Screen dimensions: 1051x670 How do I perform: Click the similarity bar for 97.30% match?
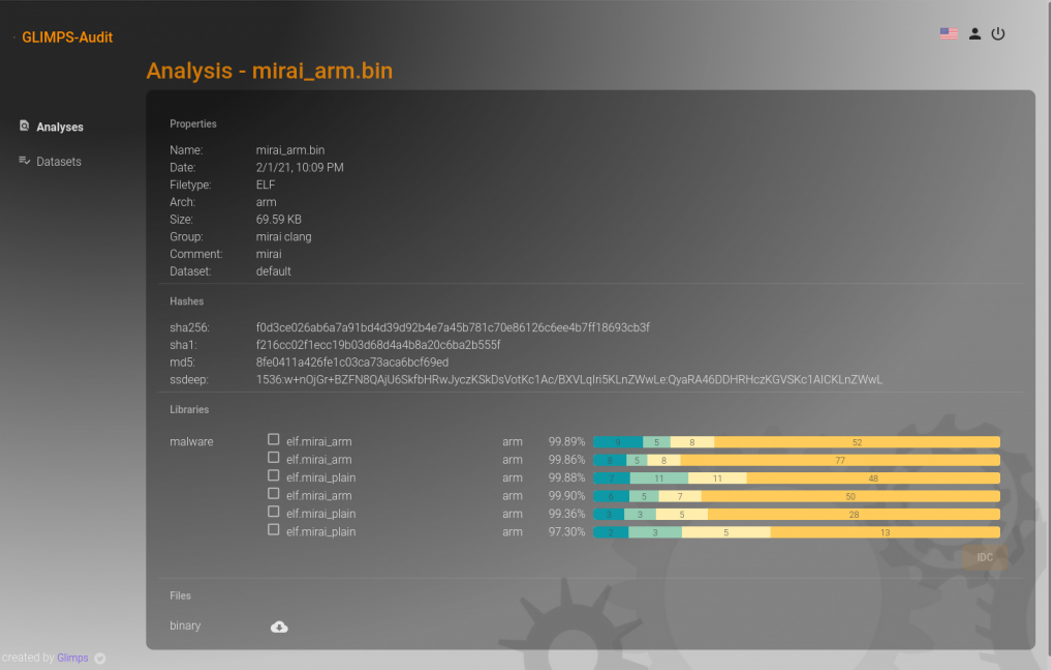click(x=796, y=533)
